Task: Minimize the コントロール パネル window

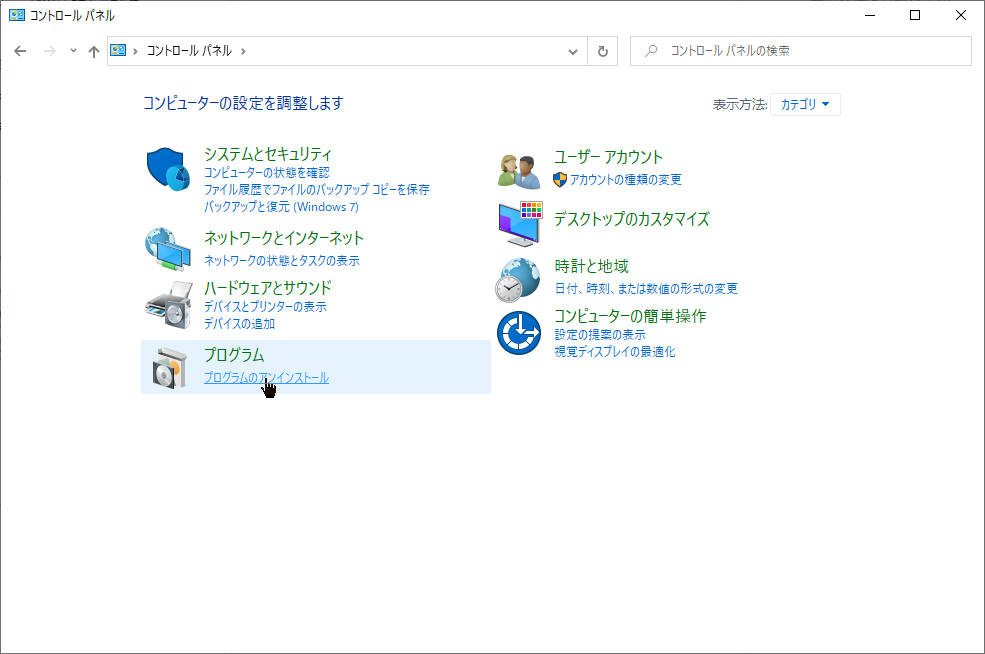Action: [870, 15]
